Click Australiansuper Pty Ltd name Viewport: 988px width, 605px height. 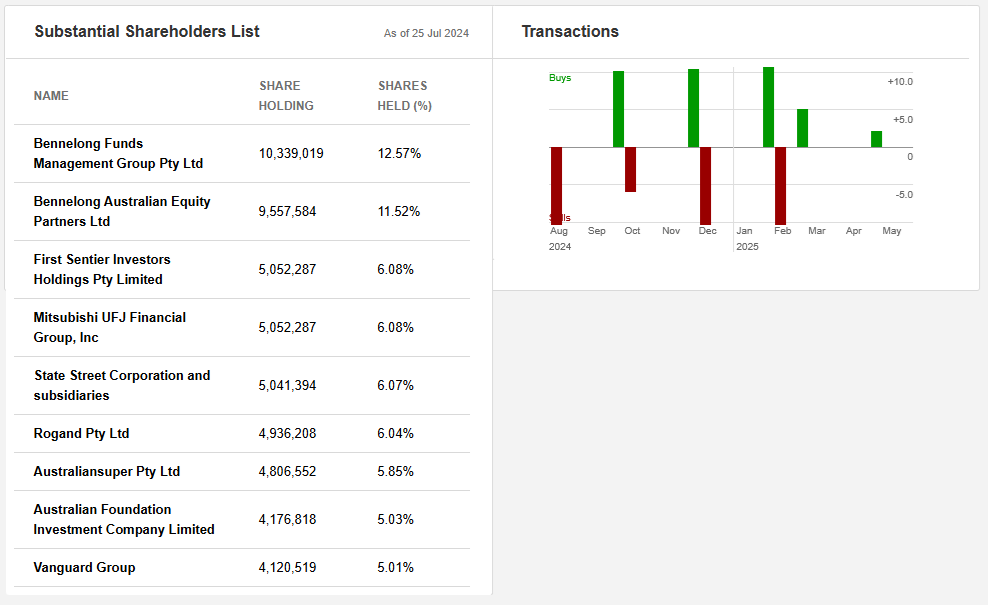click(x=107, y=471)
